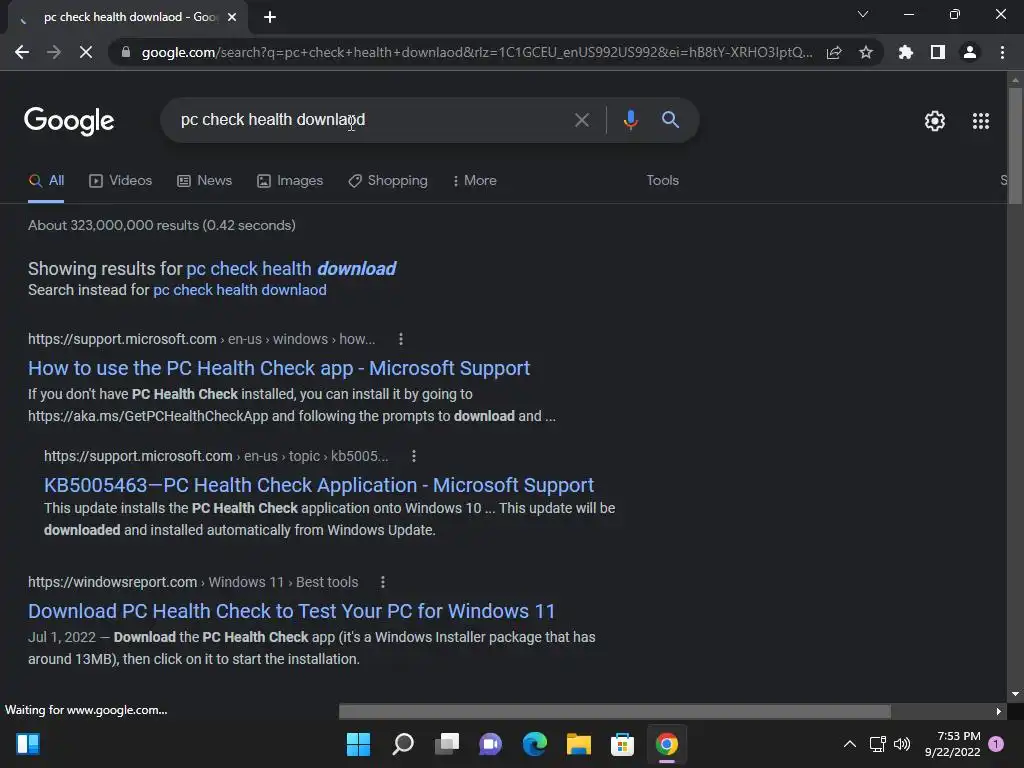
Task: Switch to the News tab
Action: (204, 180)
